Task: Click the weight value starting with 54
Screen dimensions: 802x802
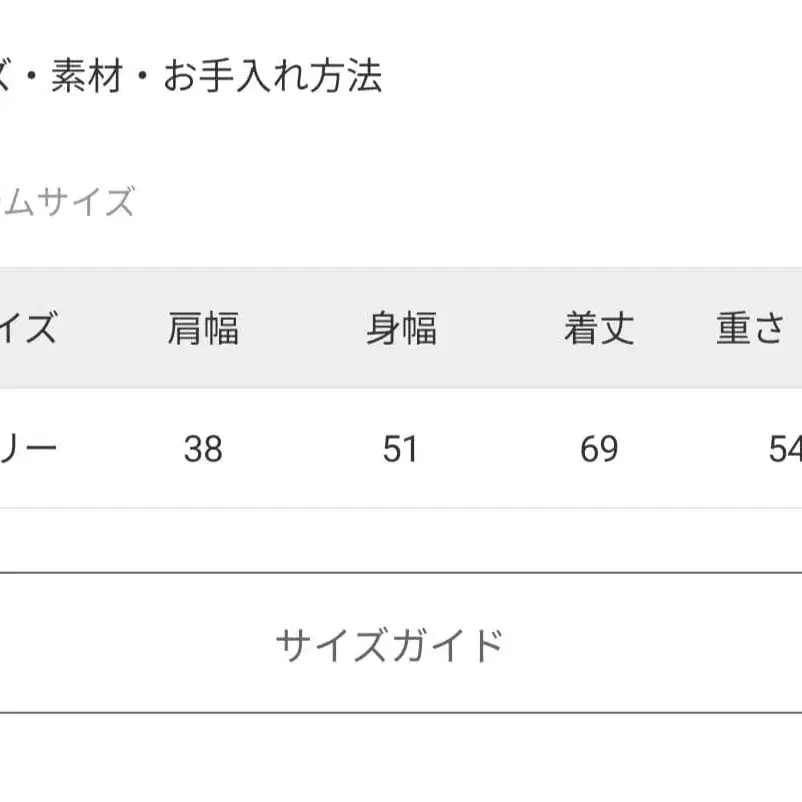Action: [x=786, y=449]
